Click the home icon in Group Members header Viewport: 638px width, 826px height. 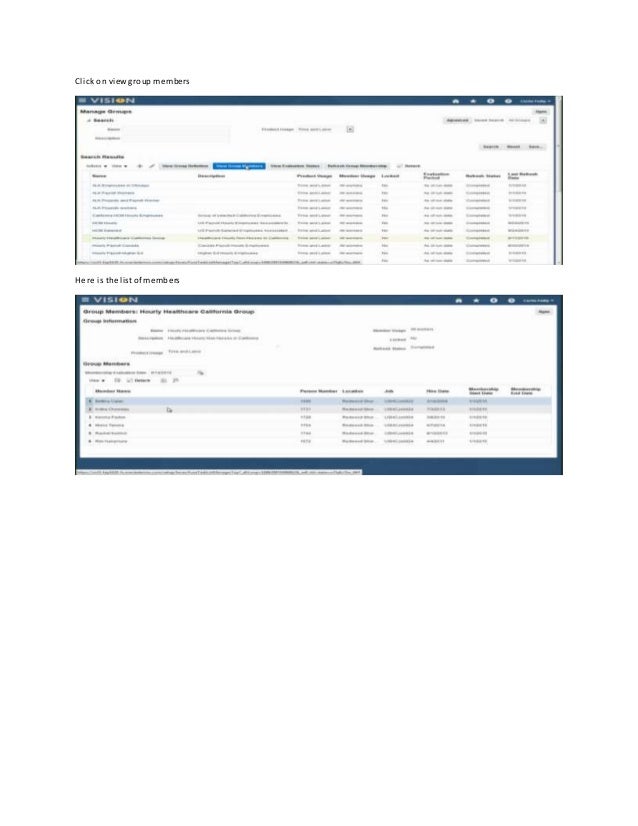458,300
